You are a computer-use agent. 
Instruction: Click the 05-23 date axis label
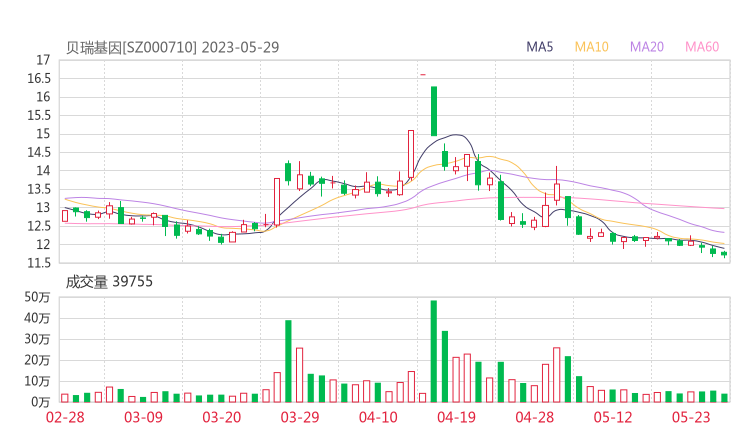coord(691,417)
